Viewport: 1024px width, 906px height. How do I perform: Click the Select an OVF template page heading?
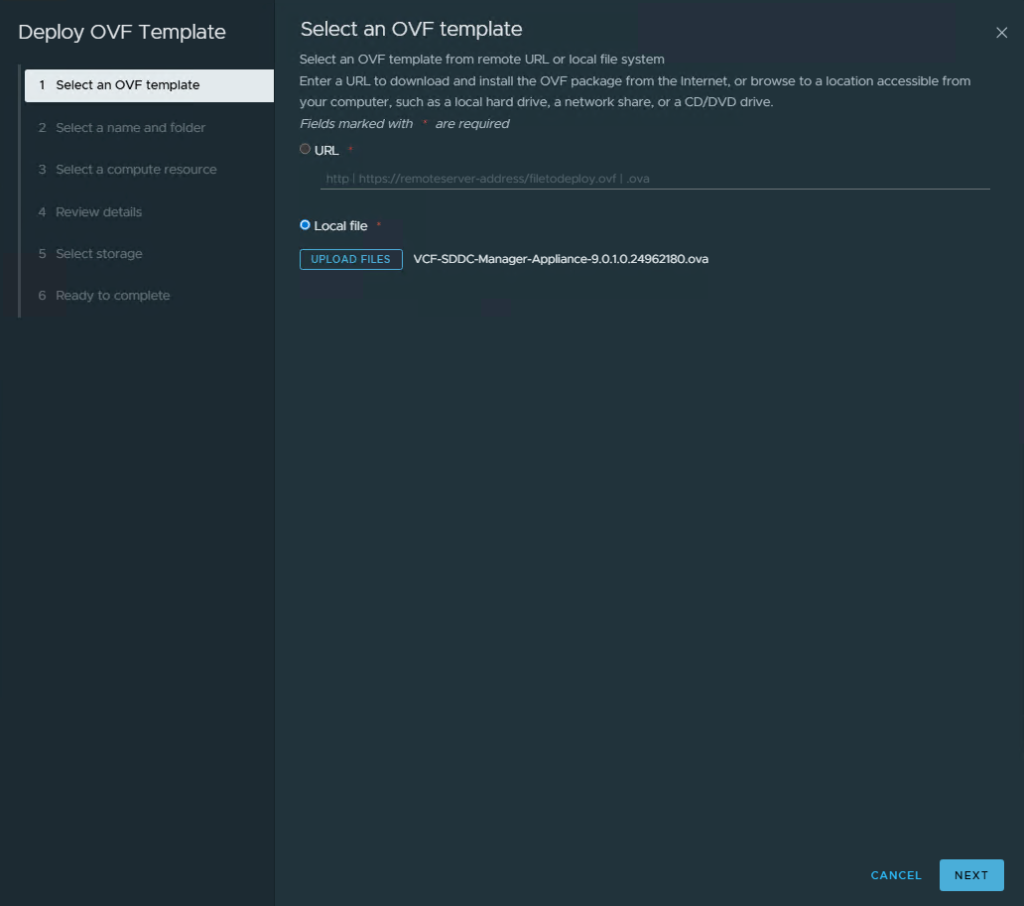pos(411,29)
